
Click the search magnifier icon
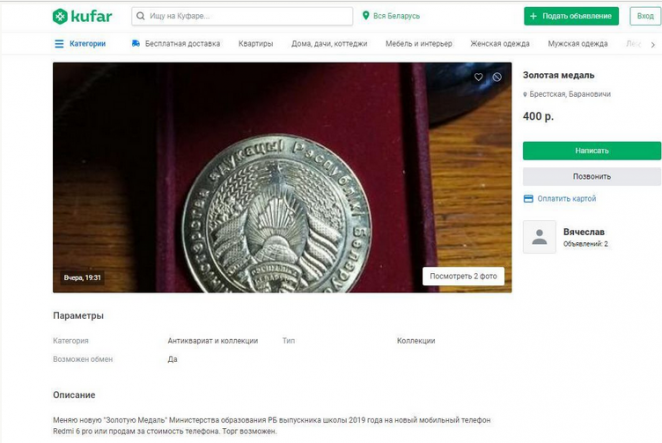pos(139,17)
